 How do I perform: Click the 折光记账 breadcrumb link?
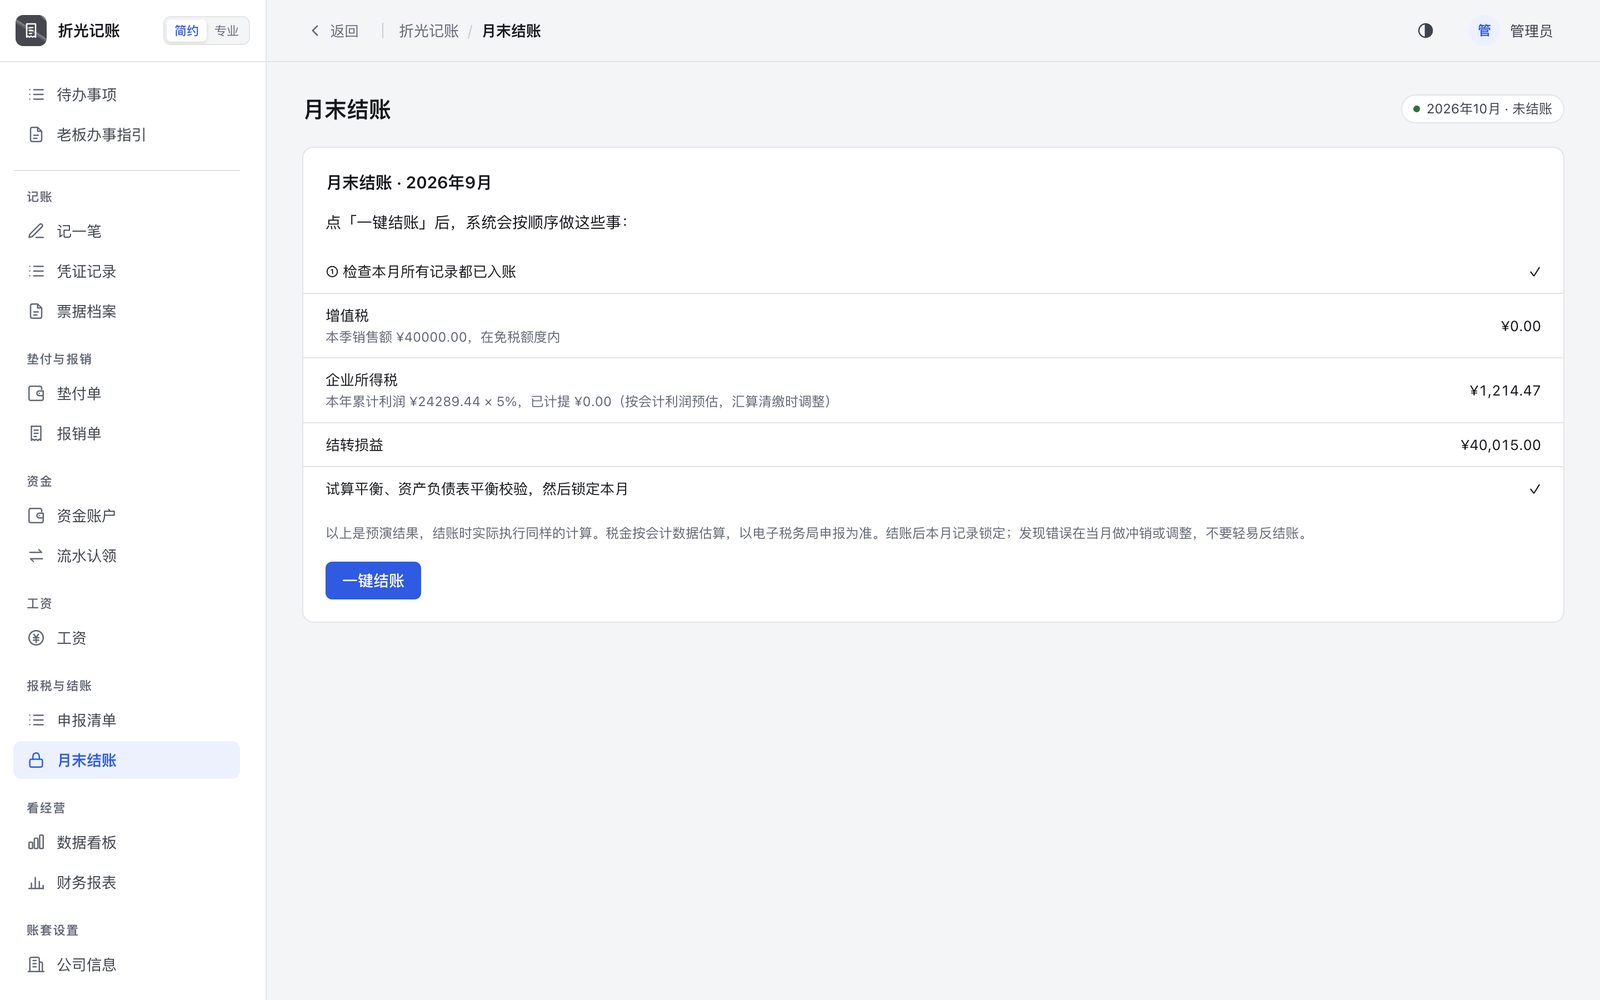tap(429, 31)
